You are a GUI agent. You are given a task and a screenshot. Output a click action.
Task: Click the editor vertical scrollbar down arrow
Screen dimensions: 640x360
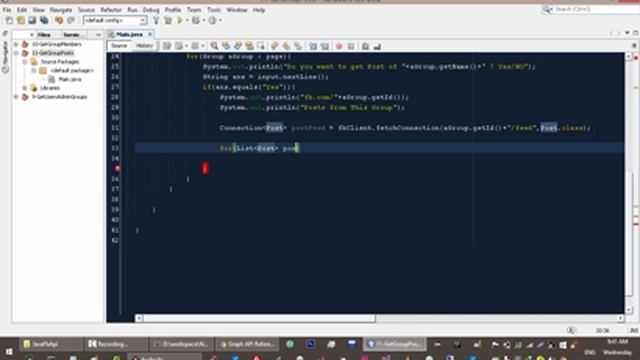tap(629, 309)
